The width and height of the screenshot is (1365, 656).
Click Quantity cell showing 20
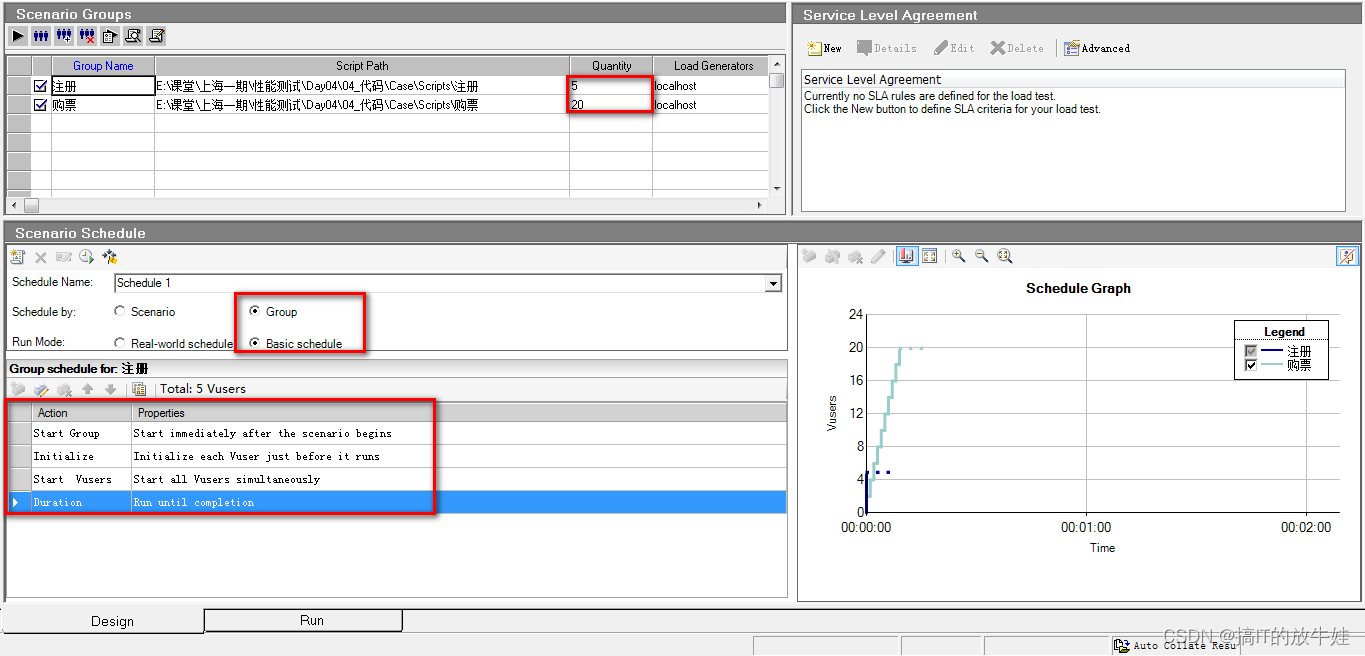point(611,104)
